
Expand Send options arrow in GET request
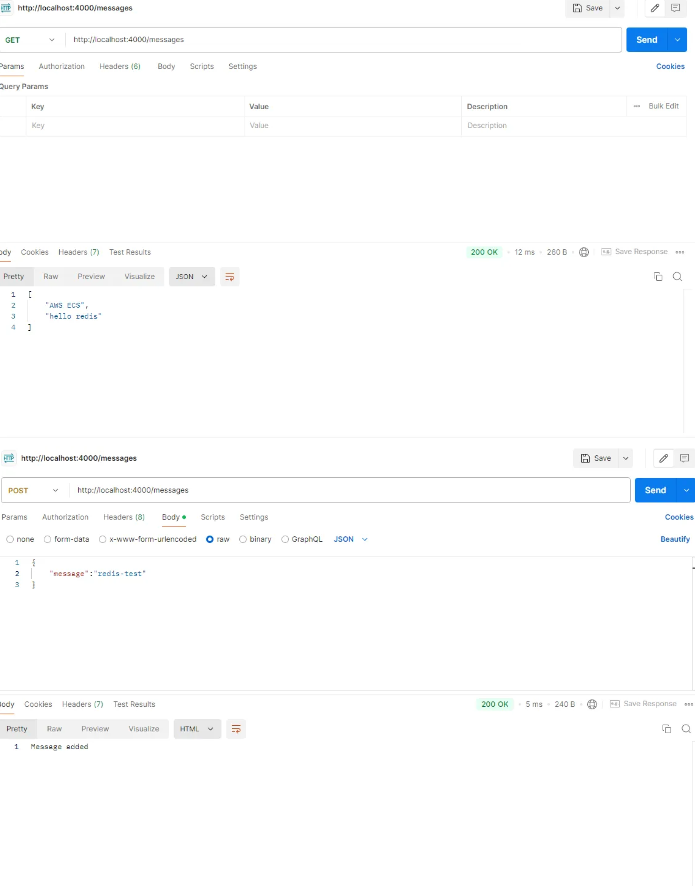[x=677, y=40]
